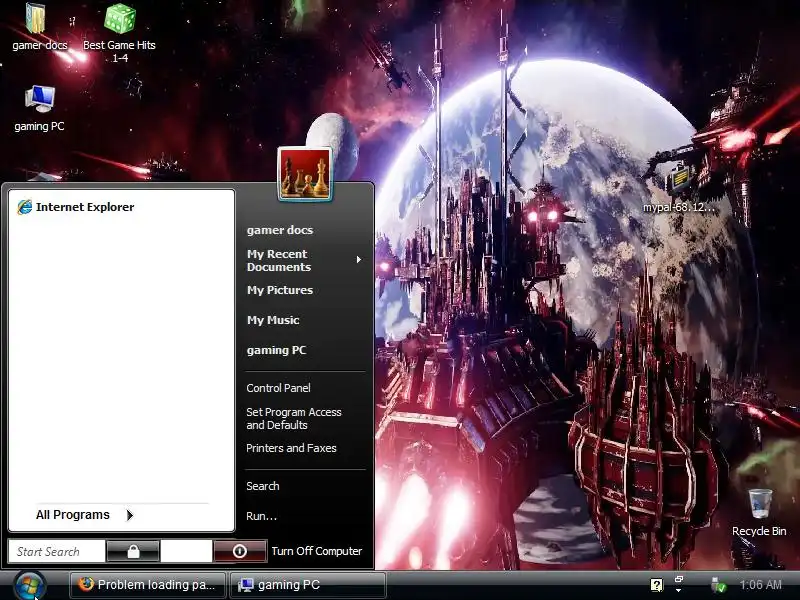
Task: Click Turn Off Computer label
Action: (317, 552)
